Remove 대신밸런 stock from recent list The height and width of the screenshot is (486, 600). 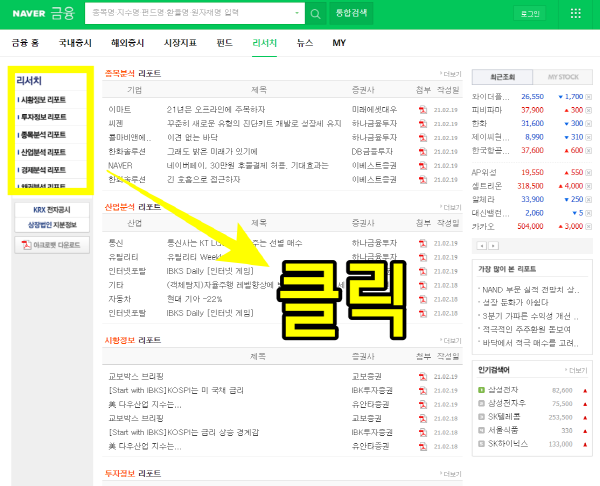[589, 213]
